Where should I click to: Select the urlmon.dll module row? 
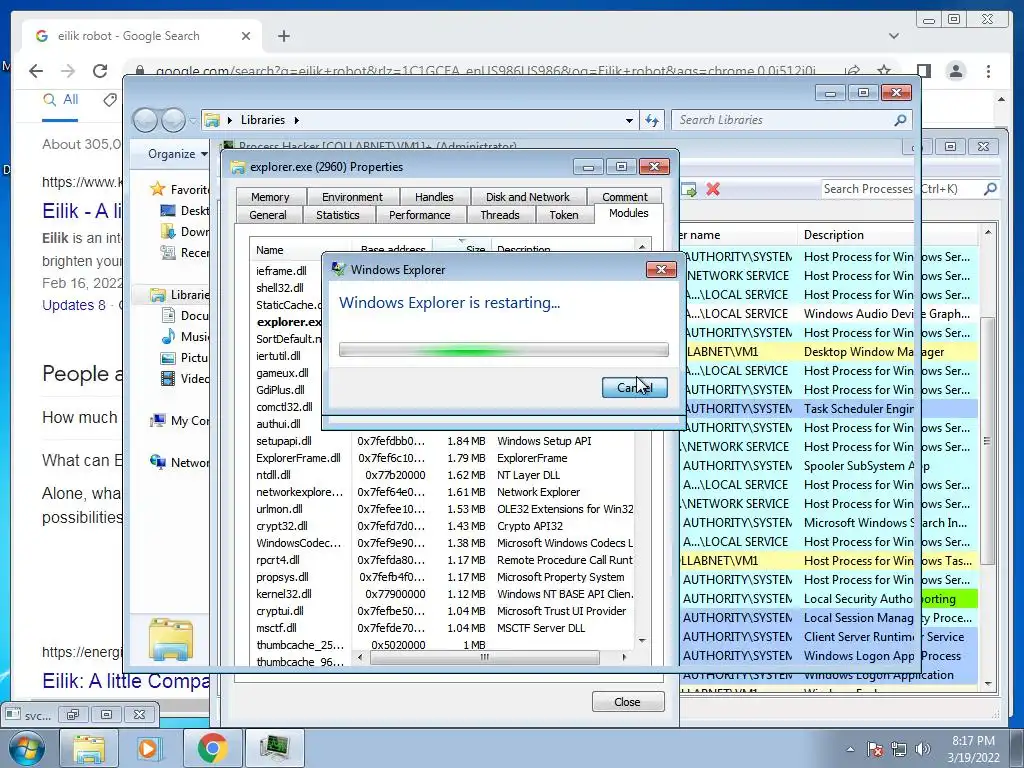click(442, 509)
